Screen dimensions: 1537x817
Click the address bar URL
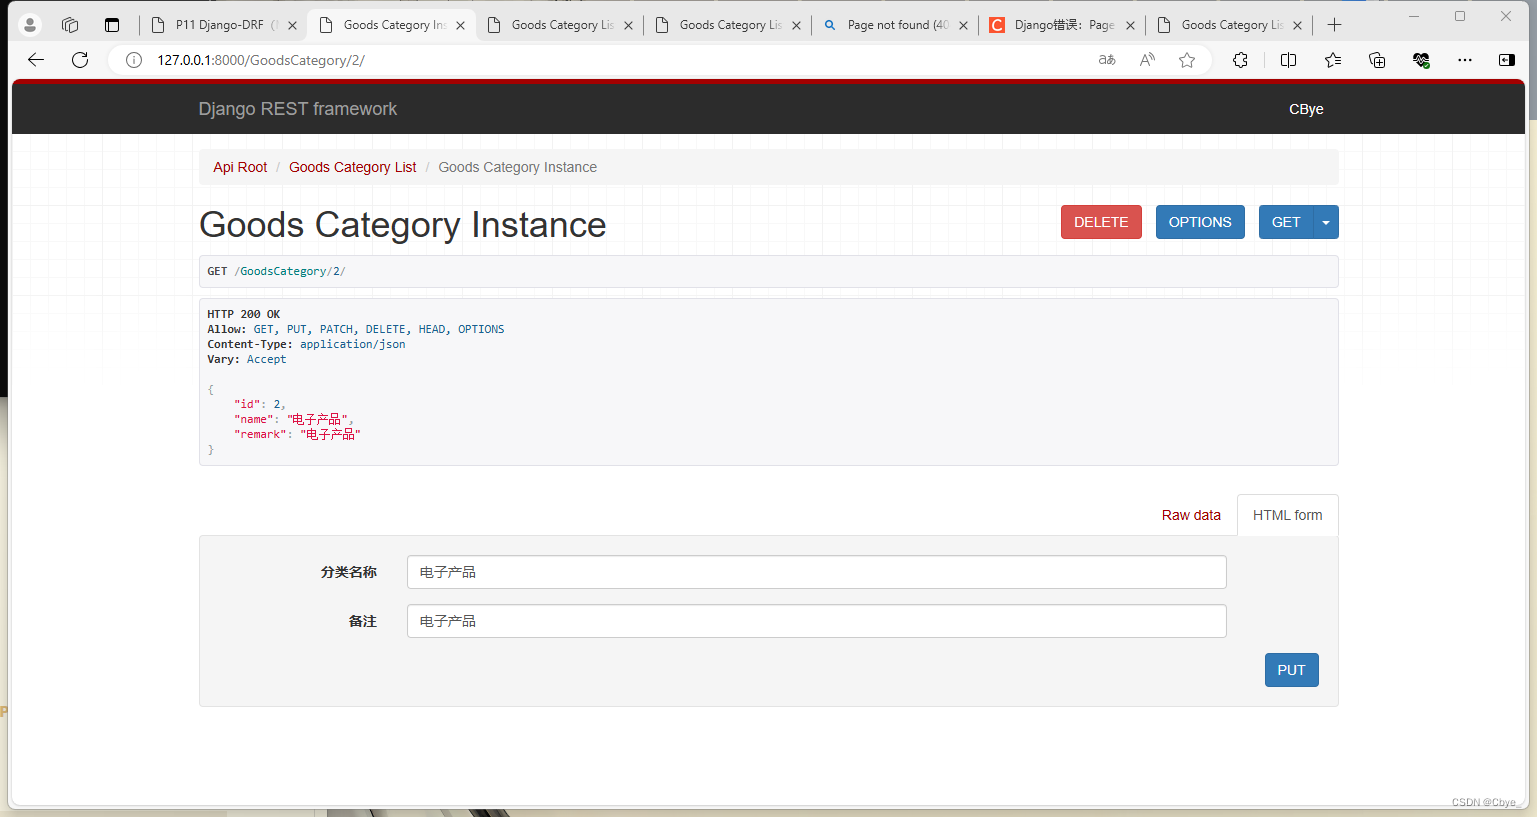pyautogui.click(x=261, y=60)
